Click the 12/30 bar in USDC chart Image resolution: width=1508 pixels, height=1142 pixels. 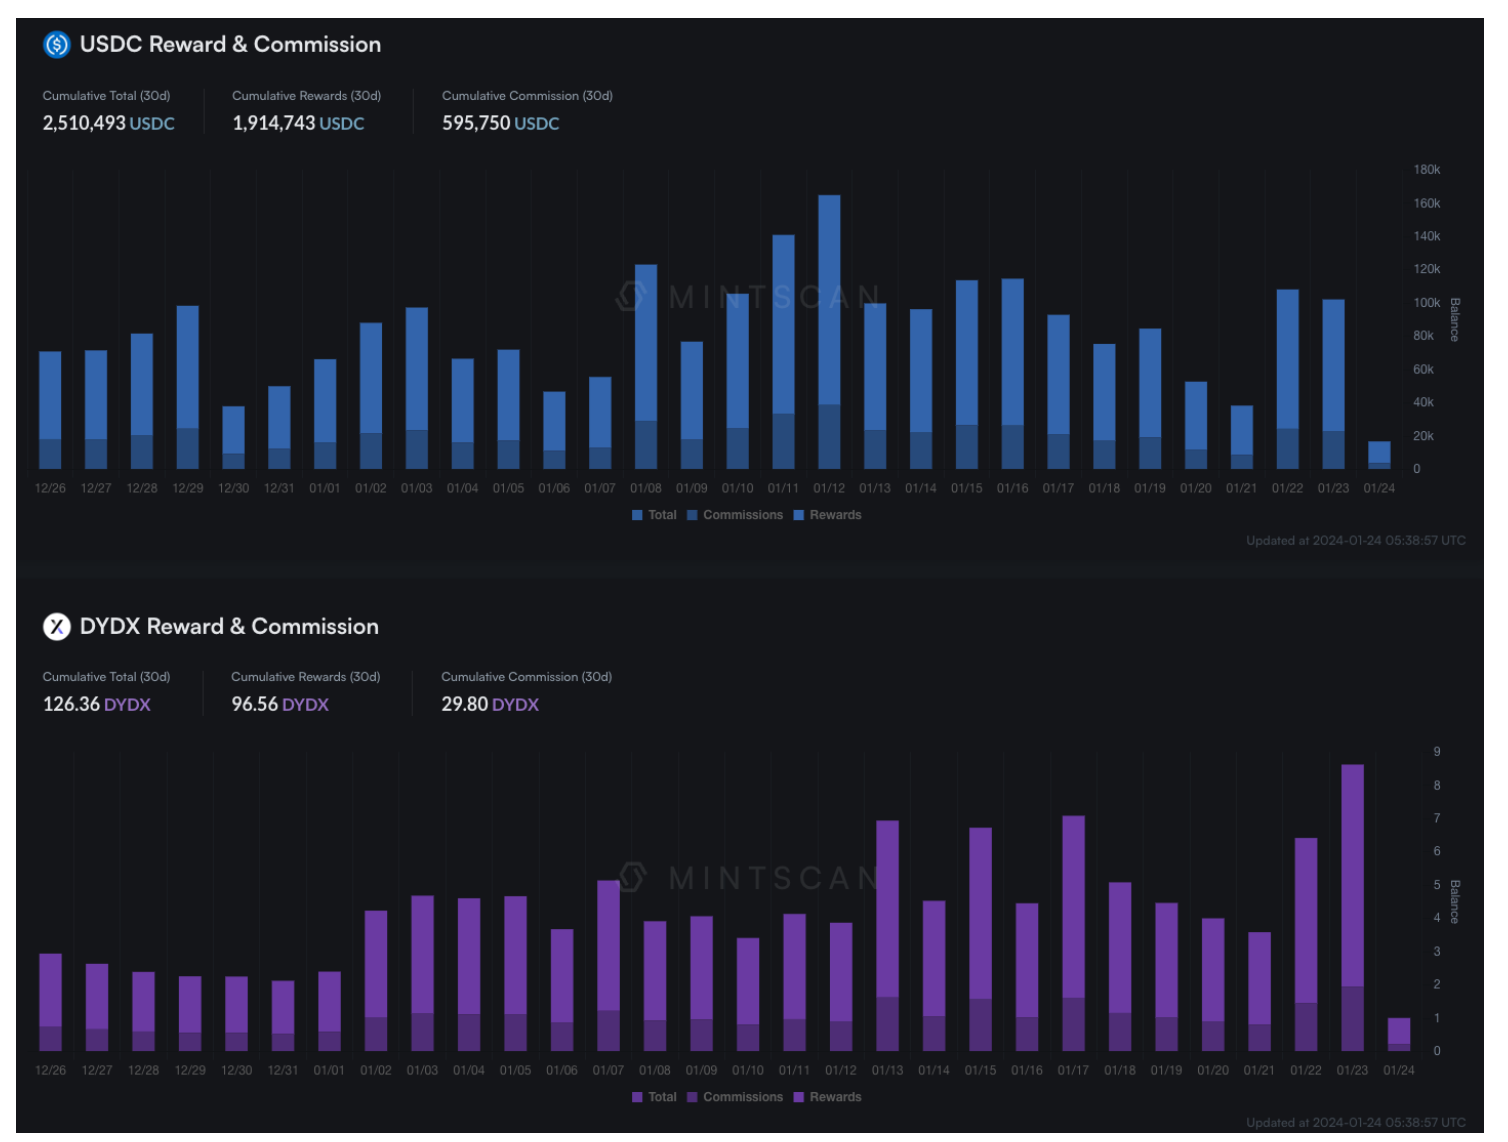point(233,435)
